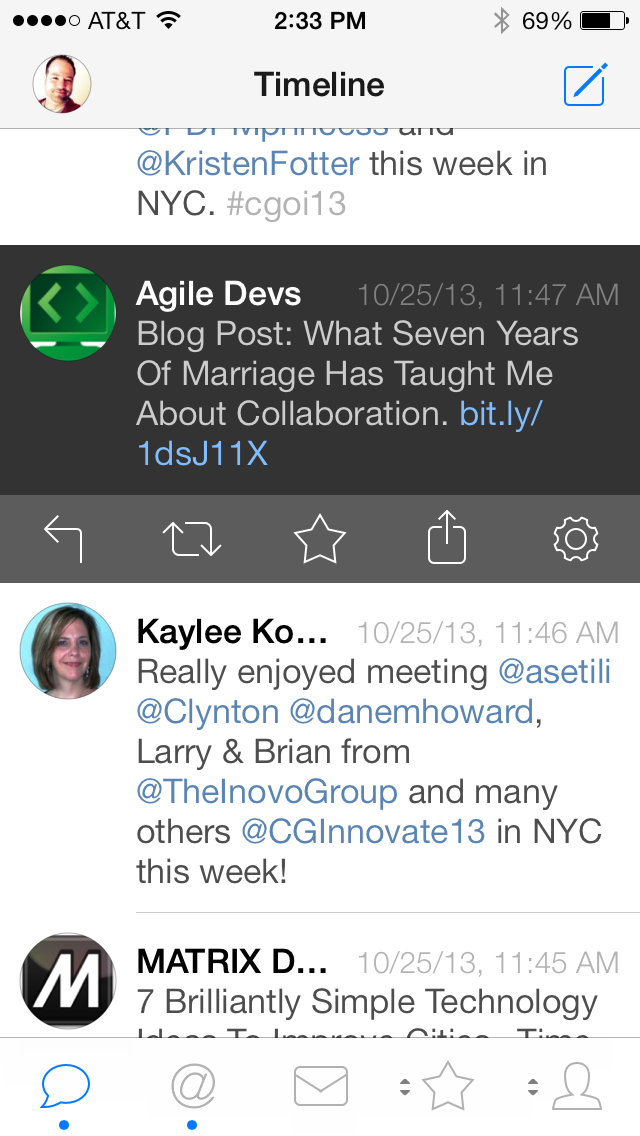The height and width of the screenshot is (1136, 640).
Task: Tap the #cgoi13 hashtag
Action: pyautogui.click(x=285, y=204)
